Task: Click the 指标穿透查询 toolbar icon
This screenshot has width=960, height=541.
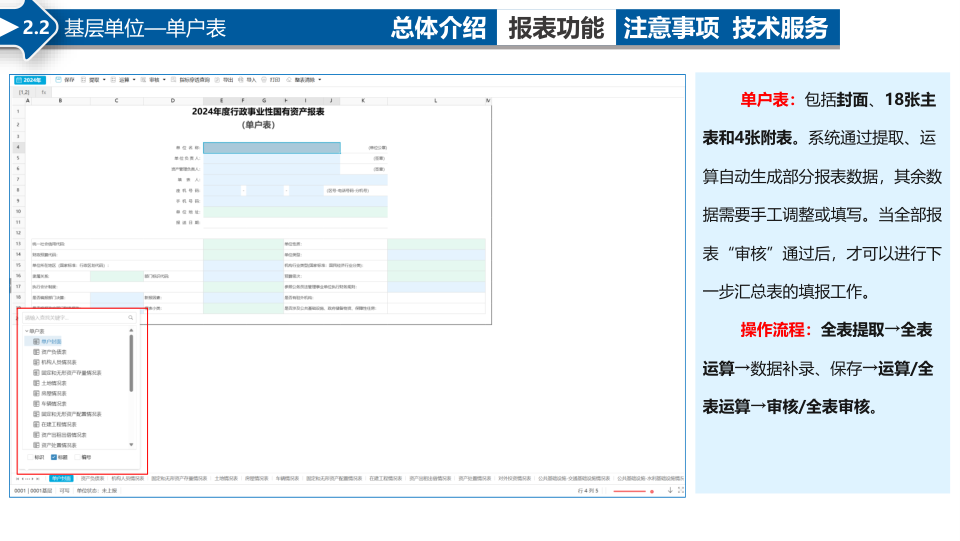Action: pyautogui.click(x=174, y=80)
